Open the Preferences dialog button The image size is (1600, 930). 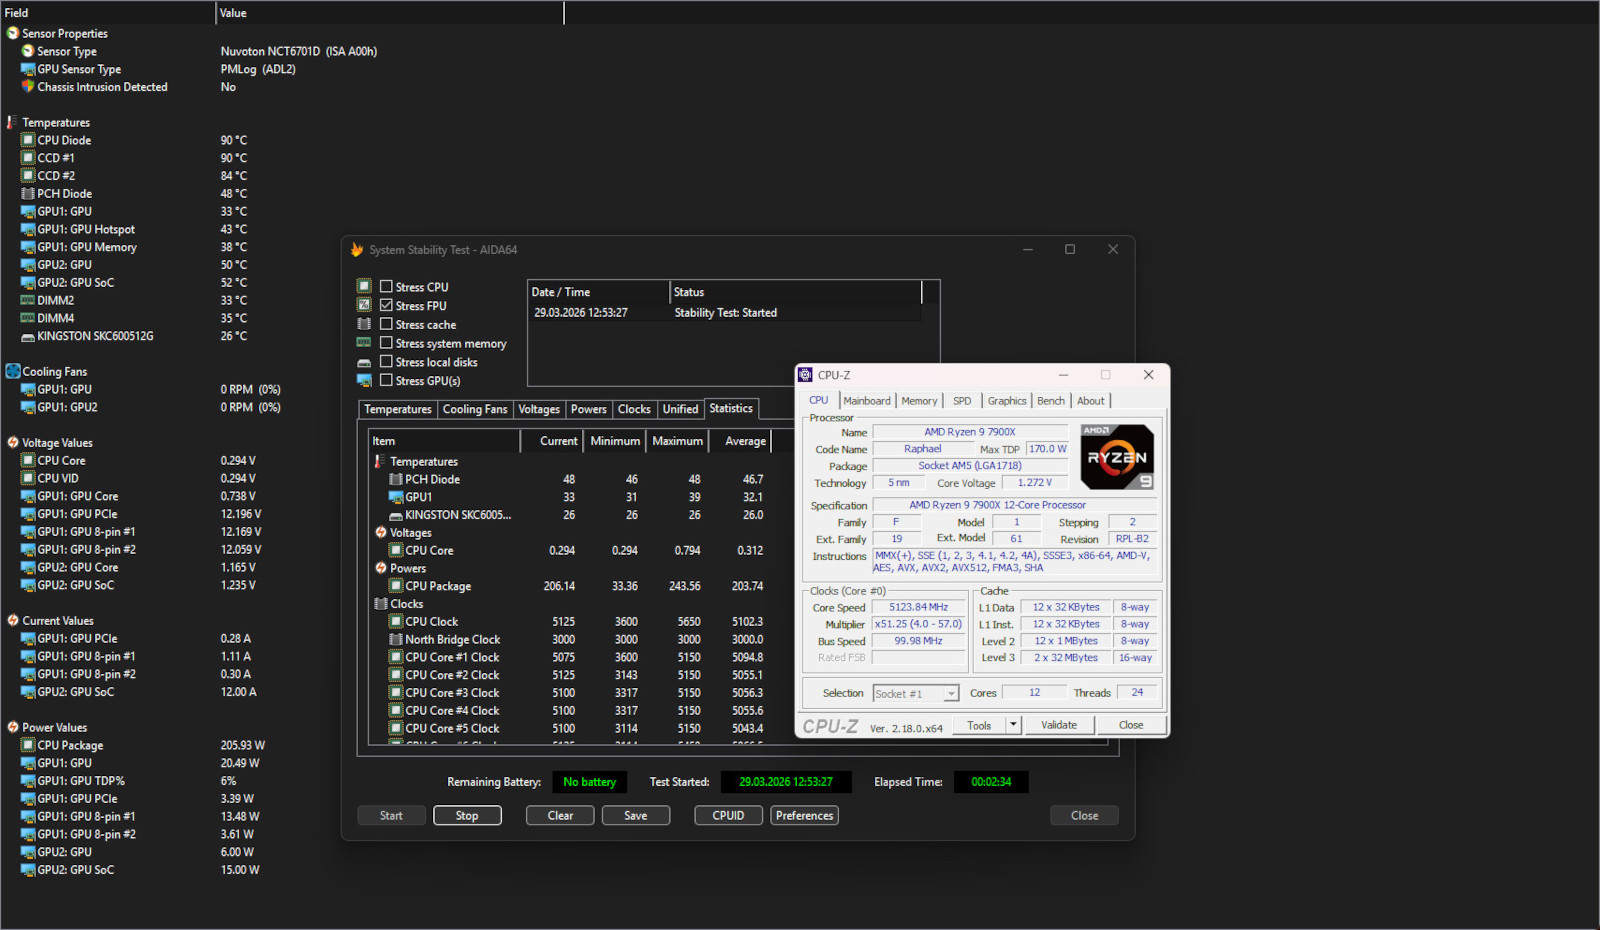804,816
